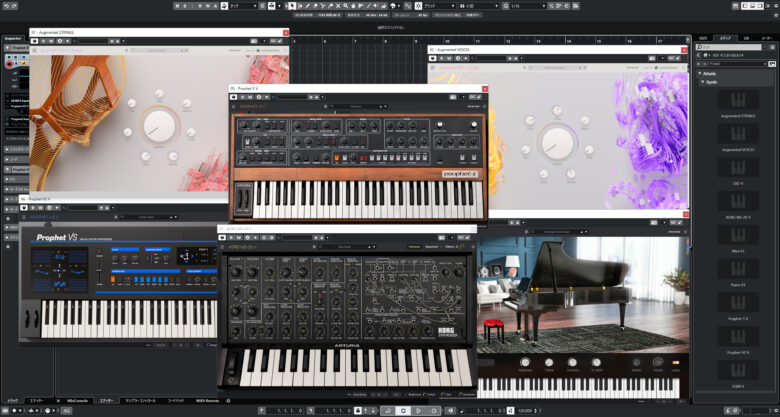Select Augmented STRINGS thumbnail in media browser
The width and height of the screenshot is (780, 417).
pyautogui.click(x=738, y=100)
